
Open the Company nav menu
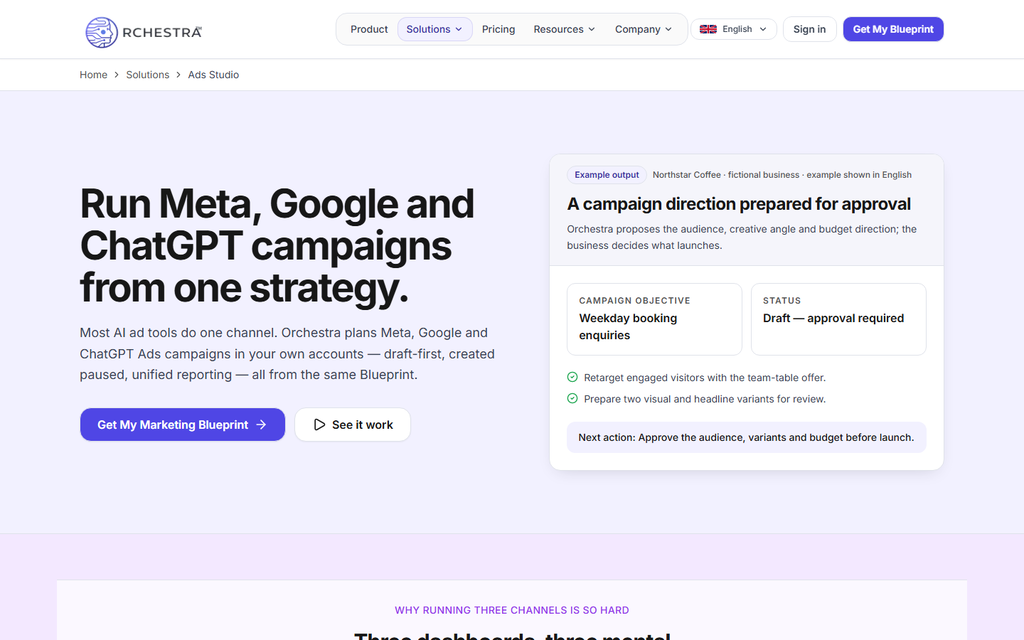(643, 29)
